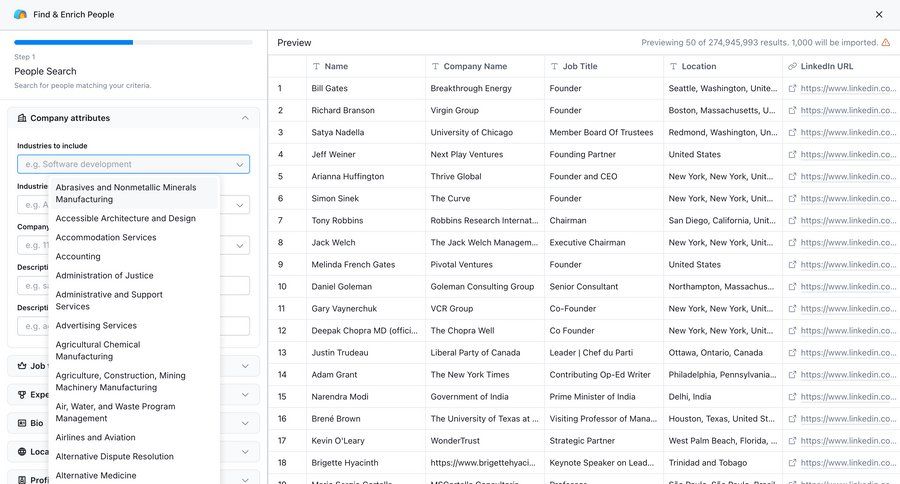Screen dimensions: 900x484
Task: Click the Location globe icon
Action: click(x=22, y=452)
